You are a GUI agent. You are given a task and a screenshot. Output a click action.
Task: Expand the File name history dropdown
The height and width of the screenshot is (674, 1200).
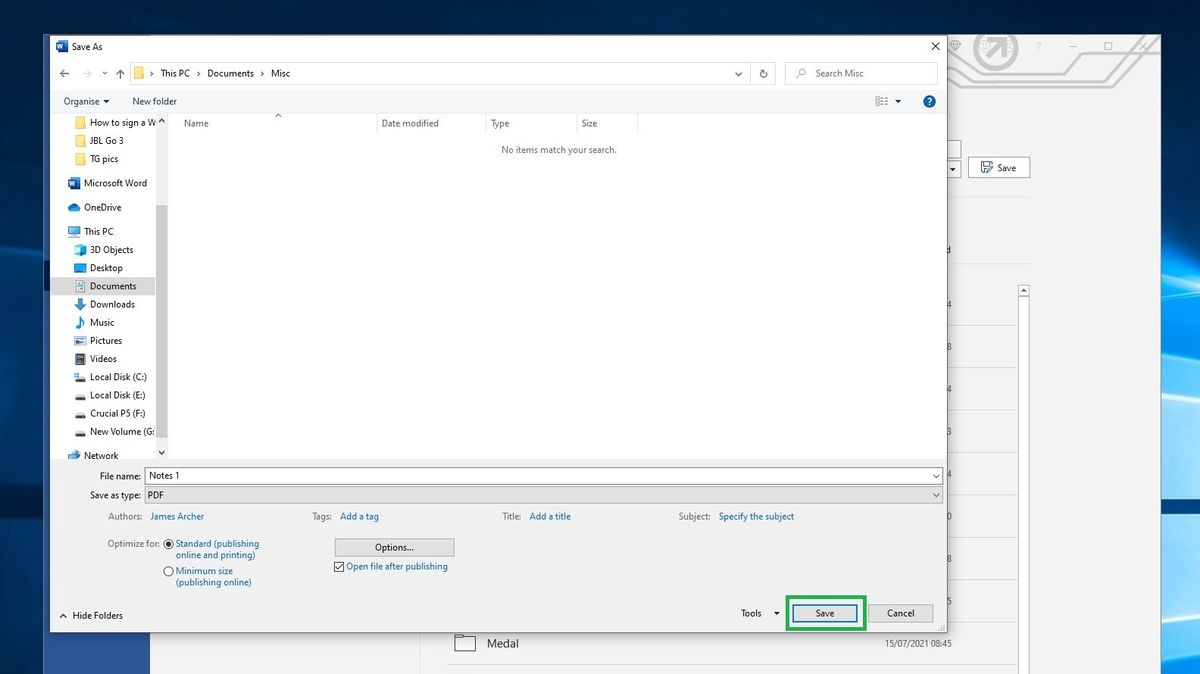coord(936,475)
